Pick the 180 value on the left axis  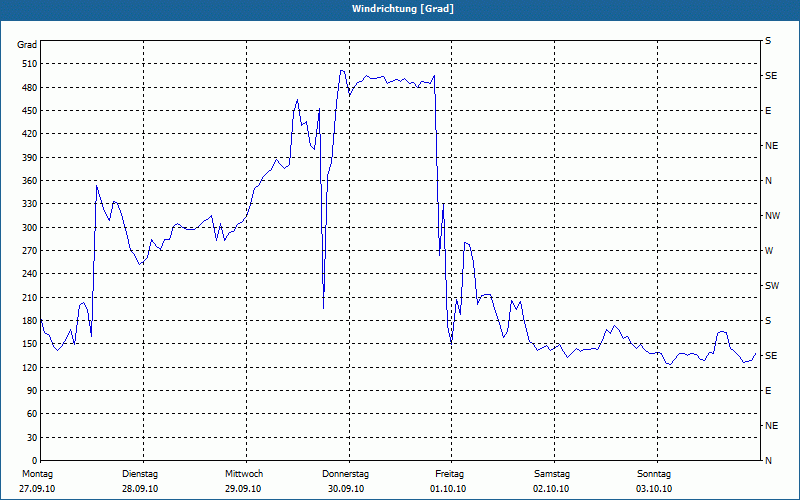[30, 321]
